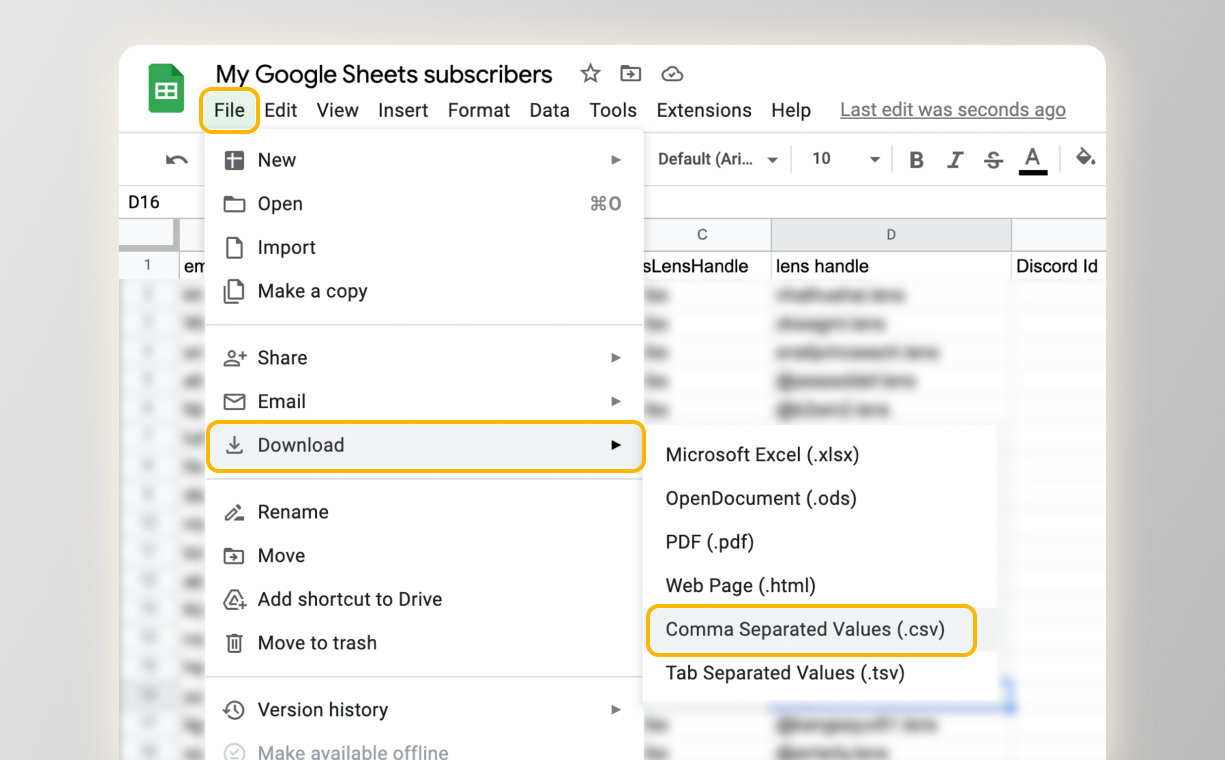The width and height of the screenshot is (1225, 760).
Task: Select column C header
Action: (x=702, y=235)
